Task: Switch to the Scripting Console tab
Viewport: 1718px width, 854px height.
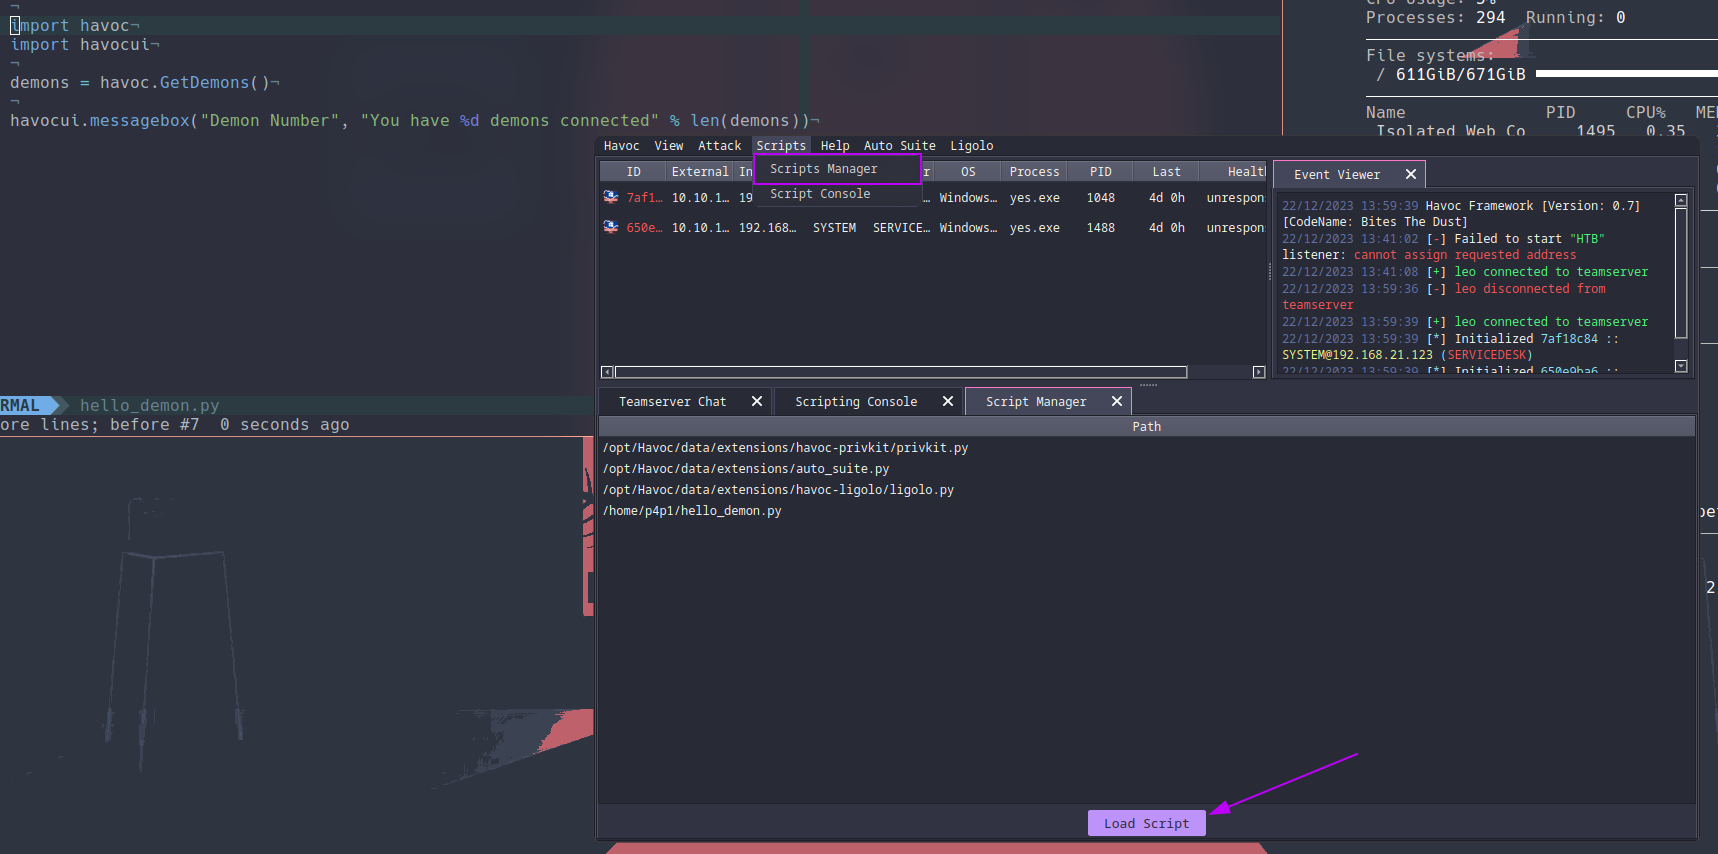Action: 855,401
